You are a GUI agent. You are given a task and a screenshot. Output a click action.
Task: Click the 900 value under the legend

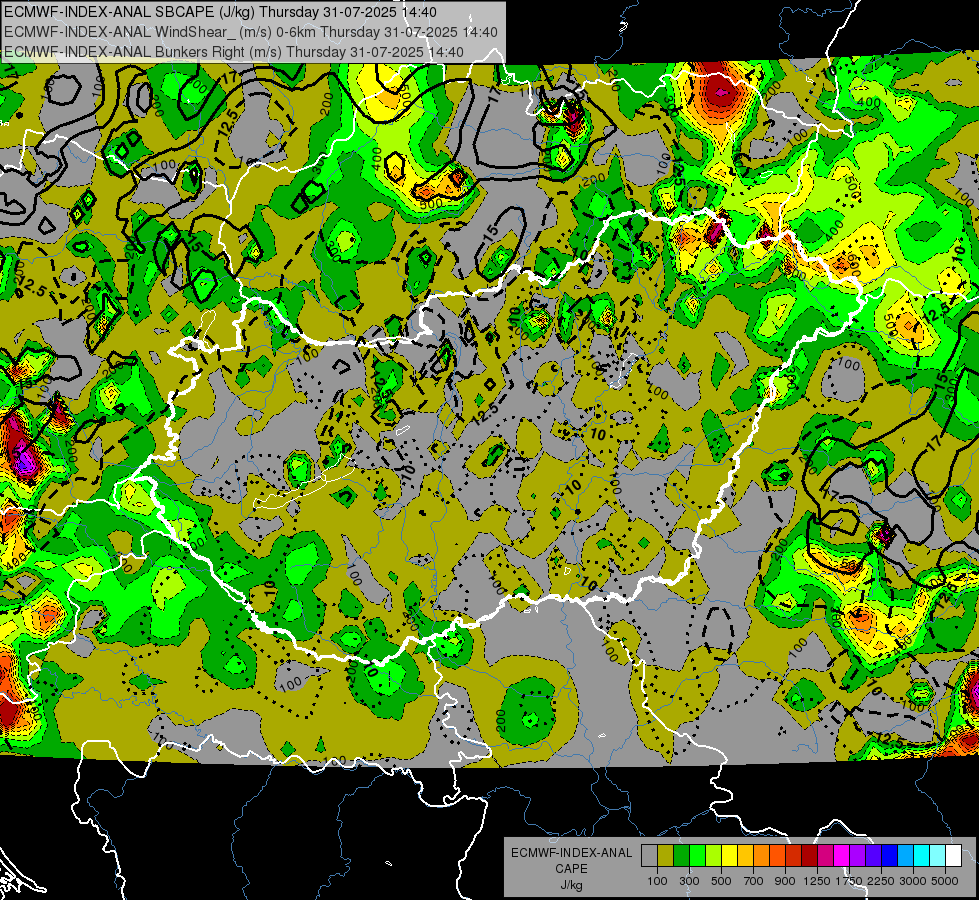click(785, 881)
